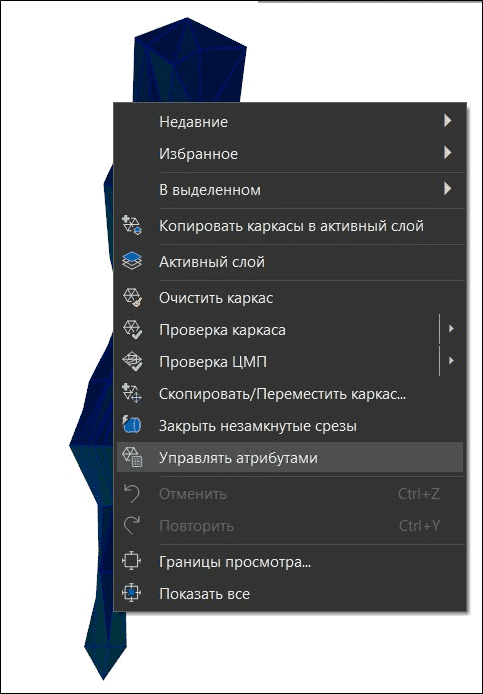The width and height of the screenshot is (483, 694).
Task: Click the Показать все icon
Action: click(131, 594)
